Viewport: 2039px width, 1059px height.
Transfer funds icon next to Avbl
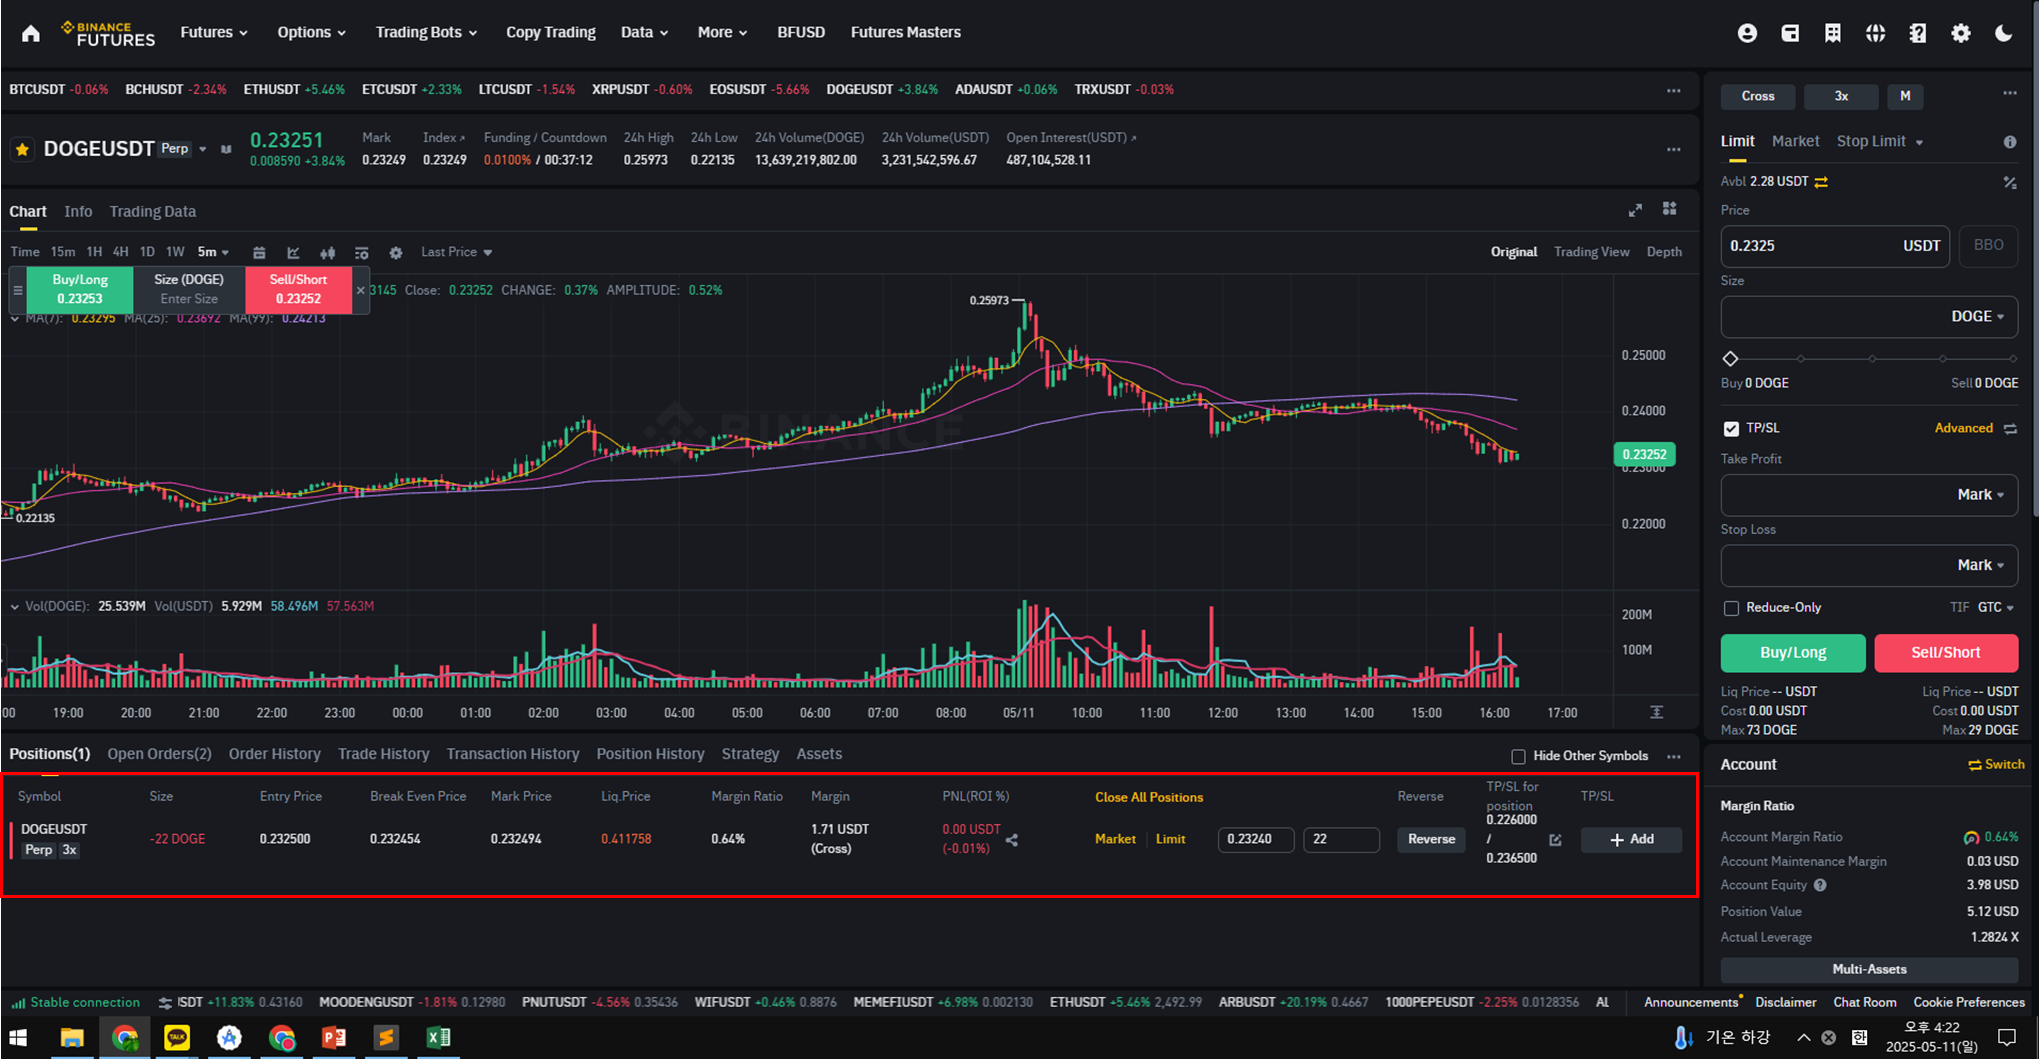1821,182
